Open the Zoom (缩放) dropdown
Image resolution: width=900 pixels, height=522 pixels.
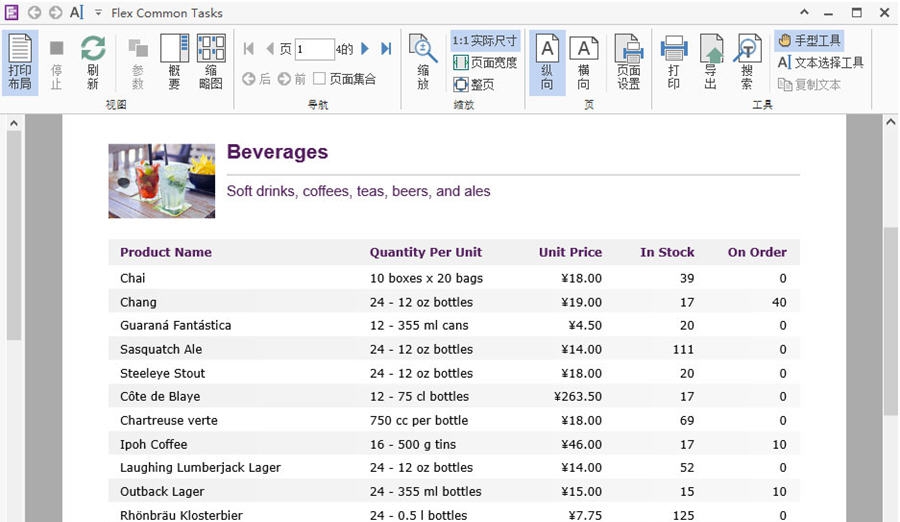(x=423, y=61)
